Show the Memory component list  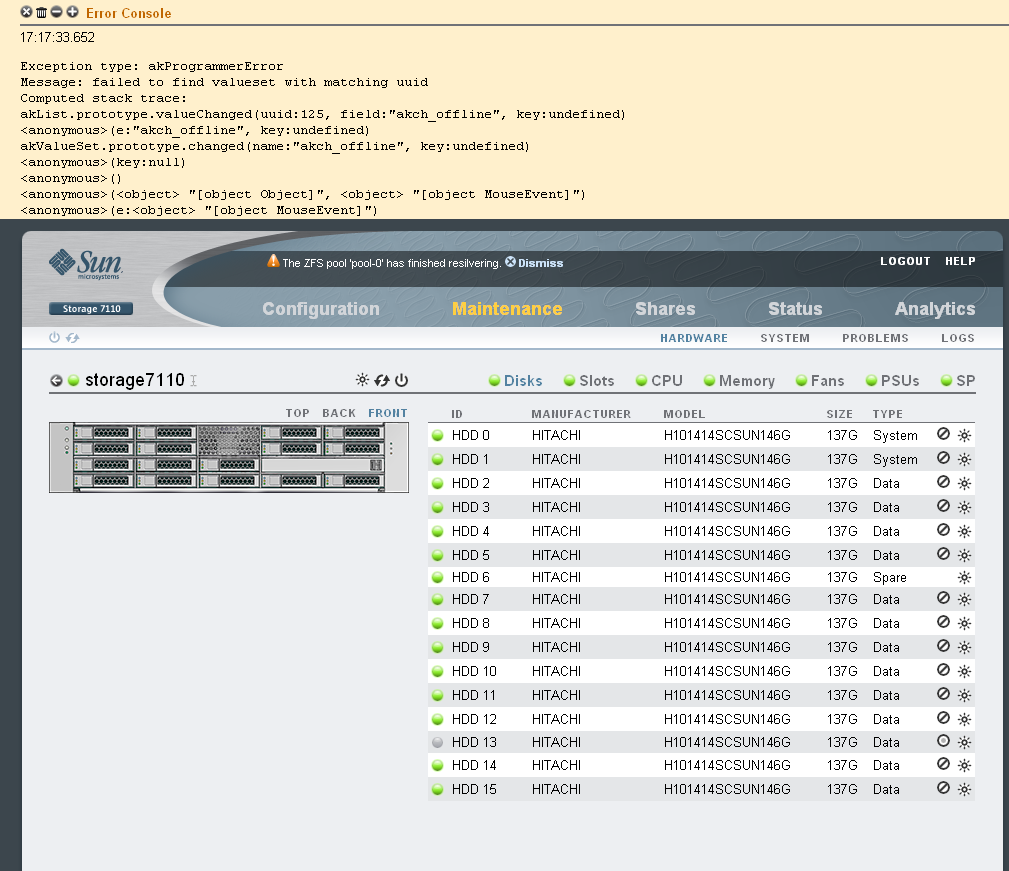739,381
